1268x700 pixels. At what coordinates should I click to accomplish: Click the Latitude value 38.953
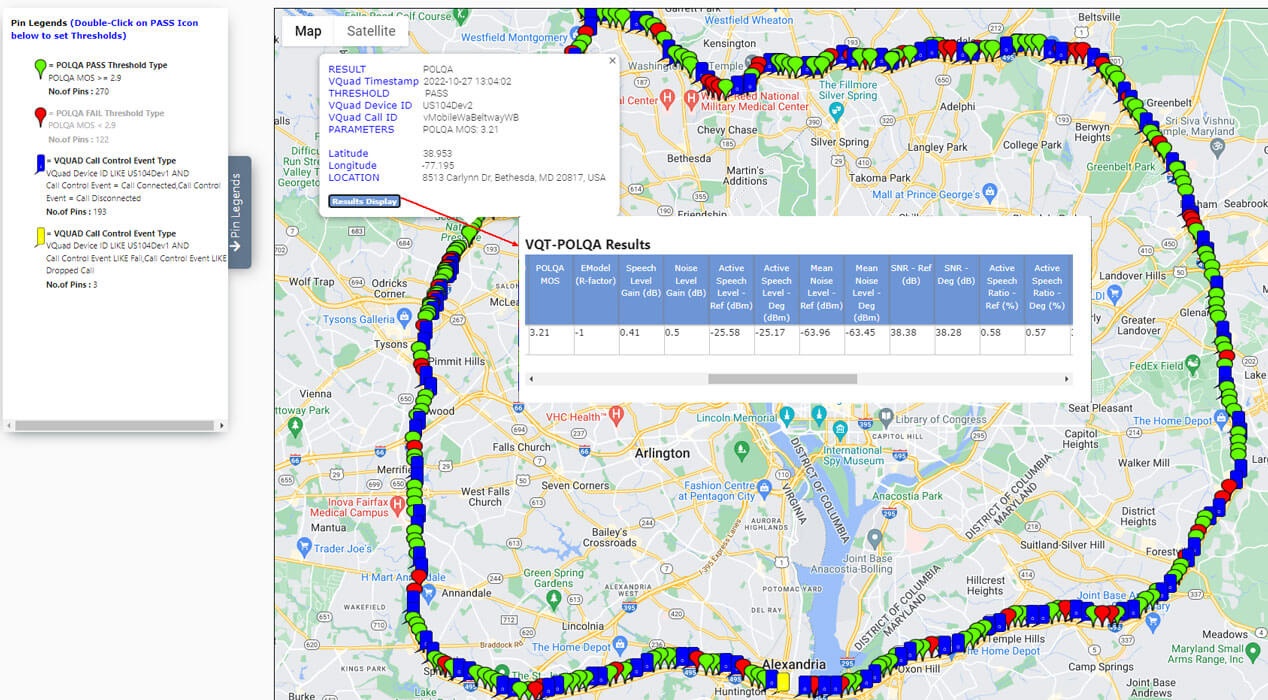[438, 153]
